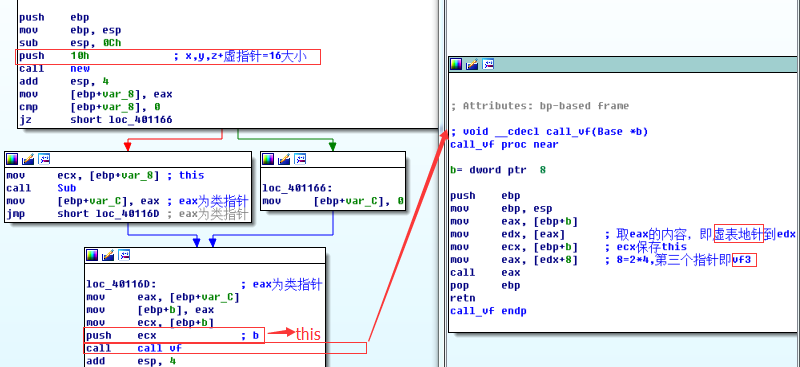Select 'b= dword ptr 8' variable line
This screenshot has height=367, width=800.
pyautogui.click(x=498, y=170)
